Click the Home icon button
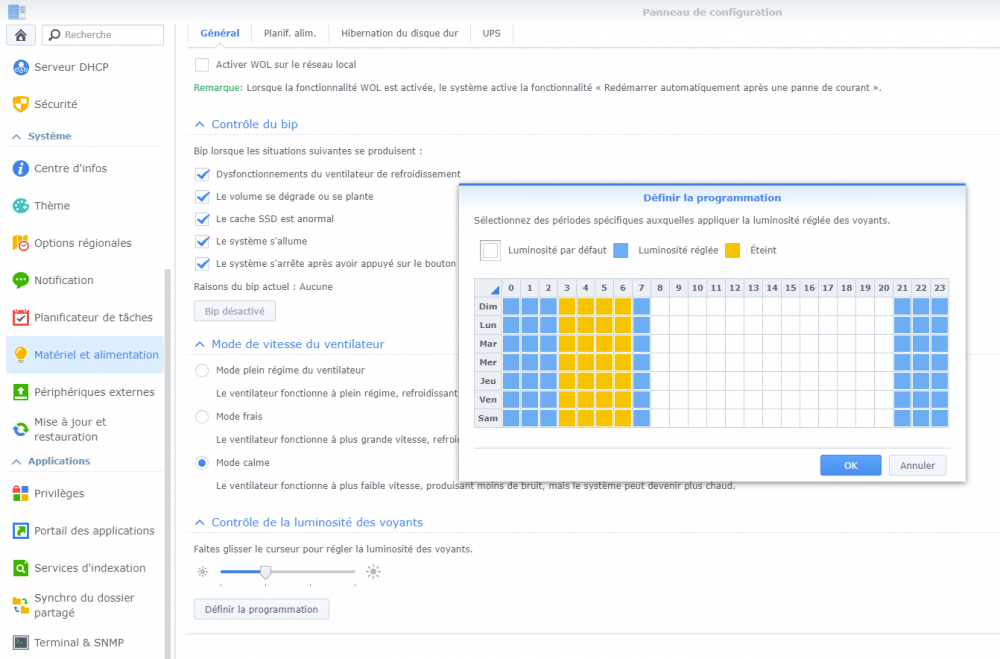 tap(21, 35)
